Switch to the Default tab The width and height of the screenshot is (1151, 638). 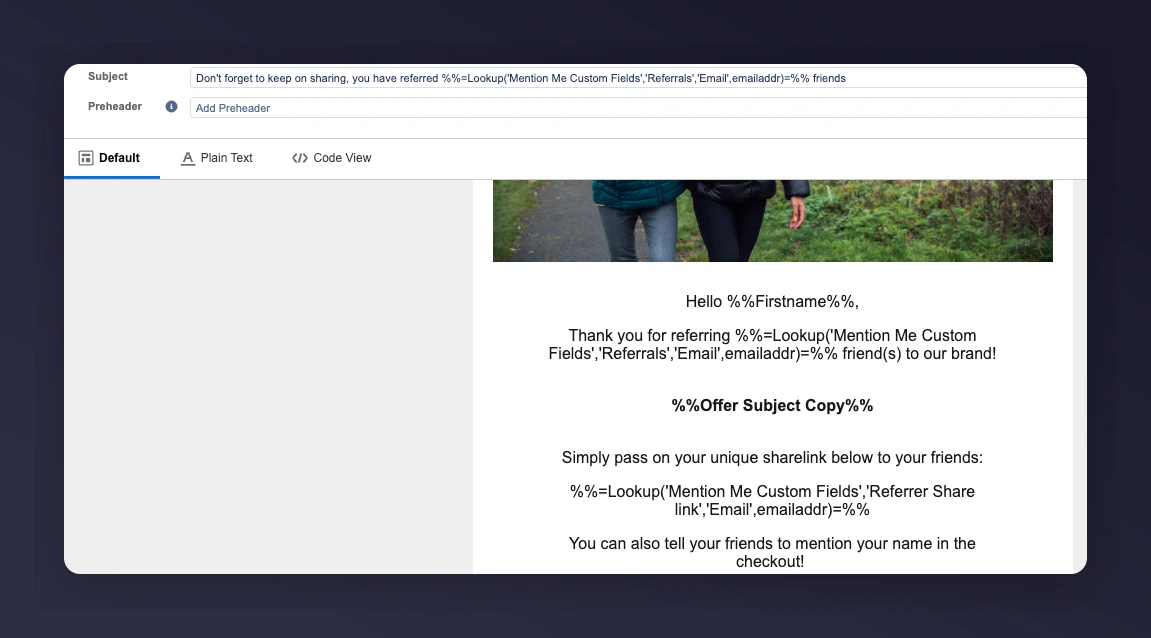(x=112, y=158)
